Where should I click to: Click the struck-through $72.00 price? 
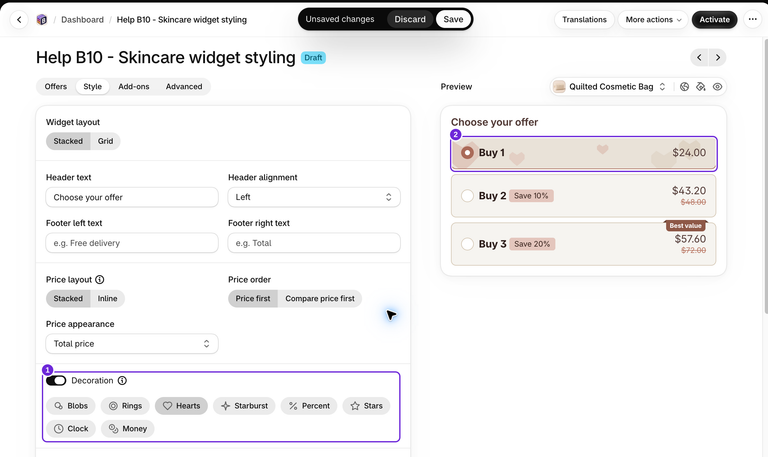694,250
